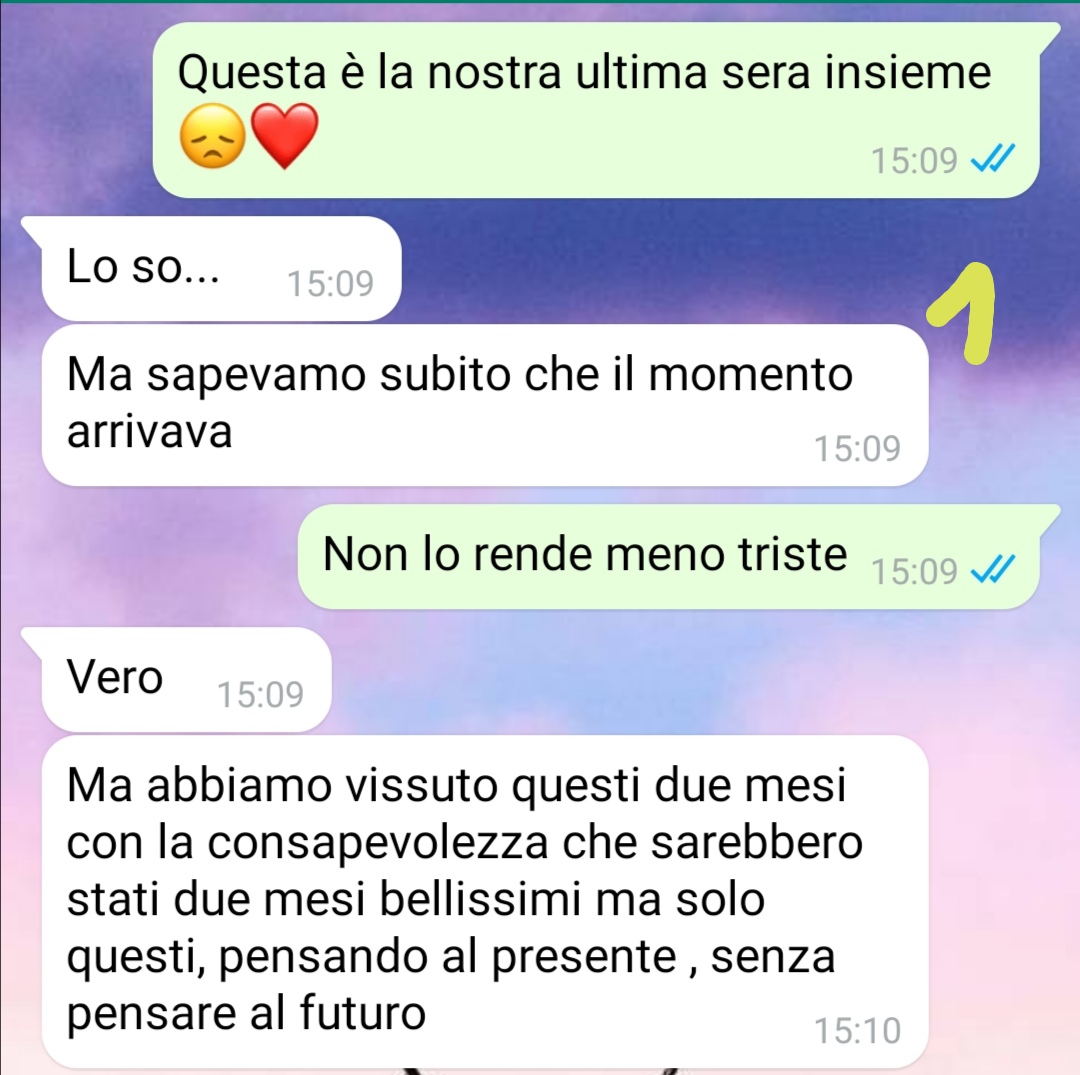Tap read checkmarks beside 'Non lo rende meno triste'
The image size is (1080, 1075).
coord(993,570)
